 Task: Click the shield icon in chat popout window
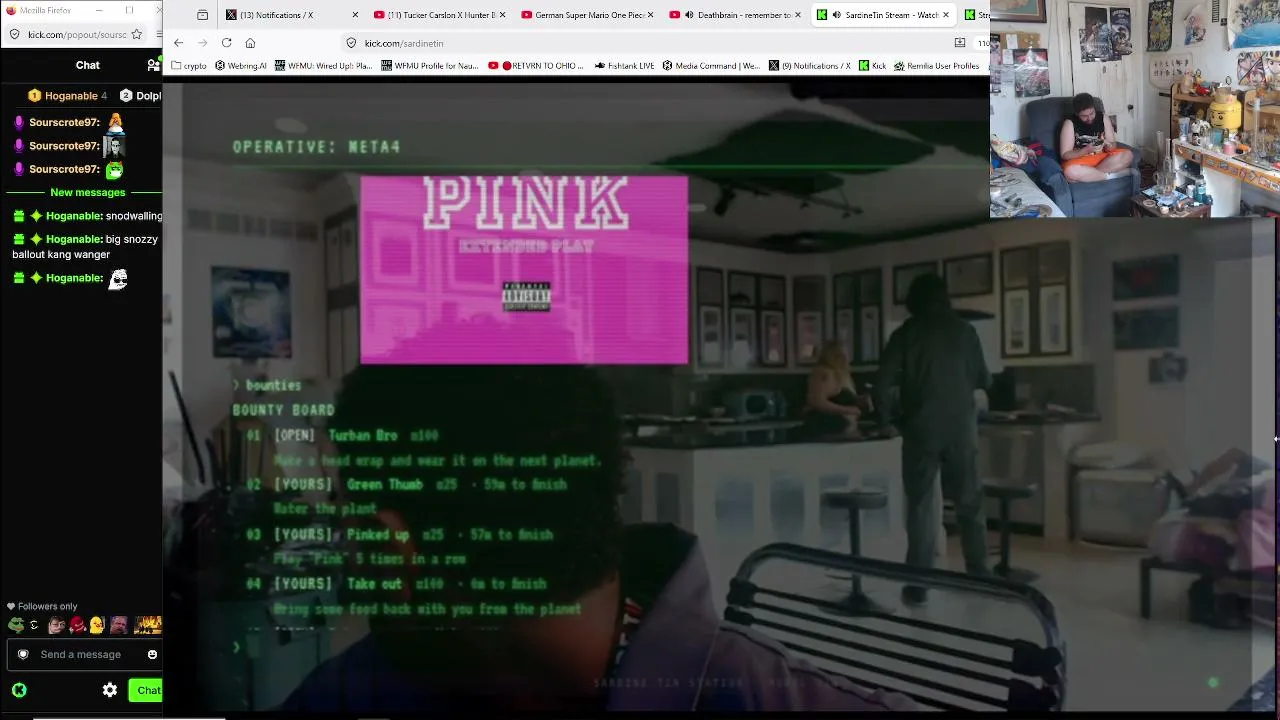pos(14,34)
